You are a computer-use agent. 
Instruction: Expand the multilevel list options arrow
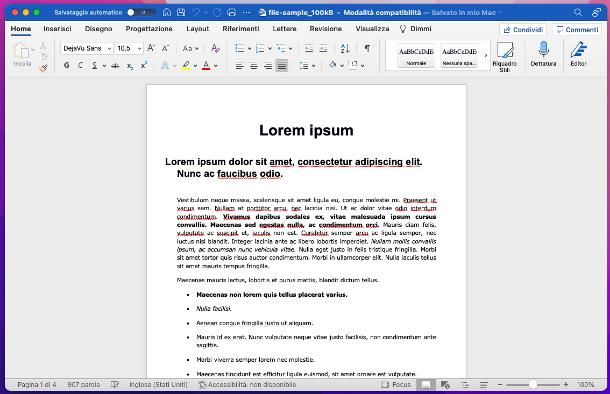coord(291,49)
